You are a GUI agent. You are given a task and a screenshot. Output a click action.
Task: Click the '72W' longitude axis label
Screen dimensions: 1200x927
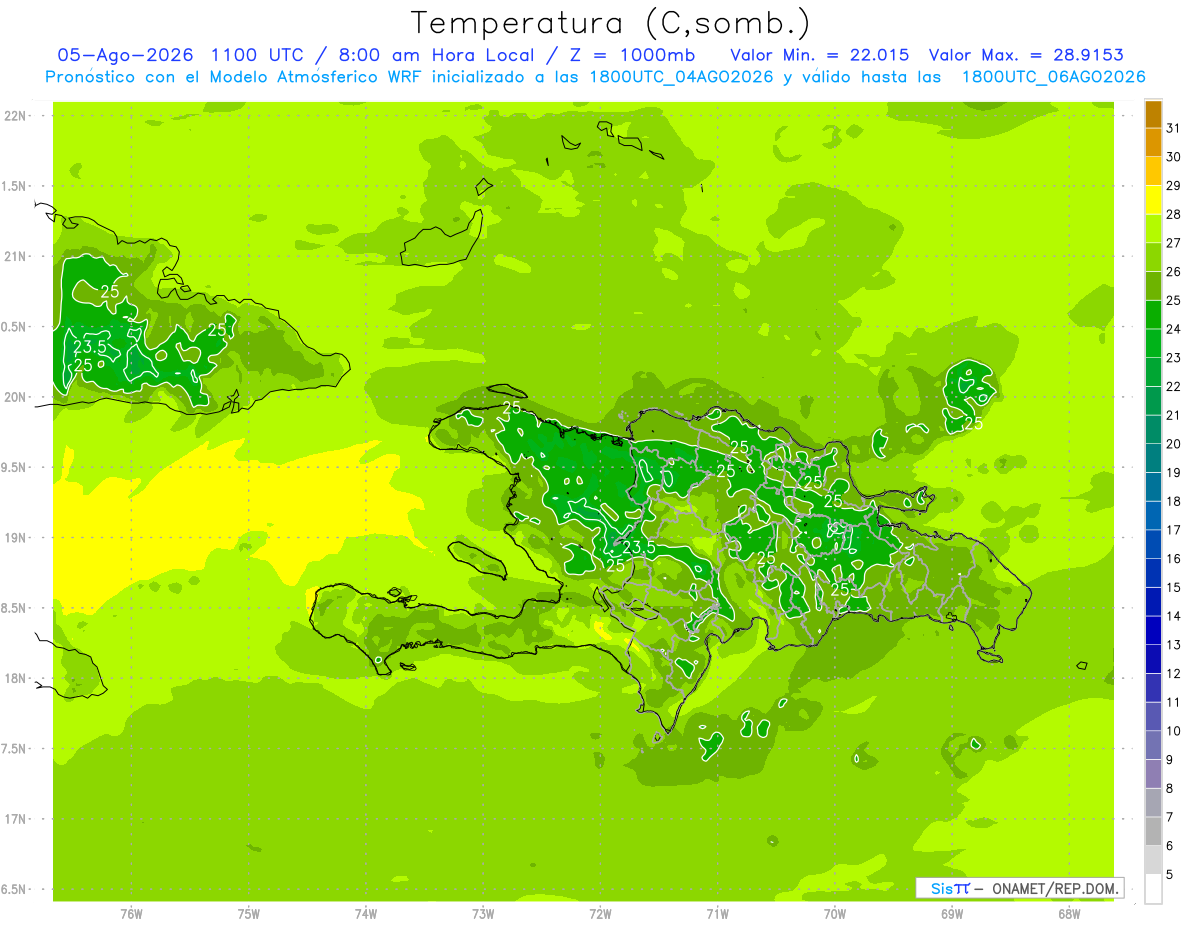click(600, 914)
